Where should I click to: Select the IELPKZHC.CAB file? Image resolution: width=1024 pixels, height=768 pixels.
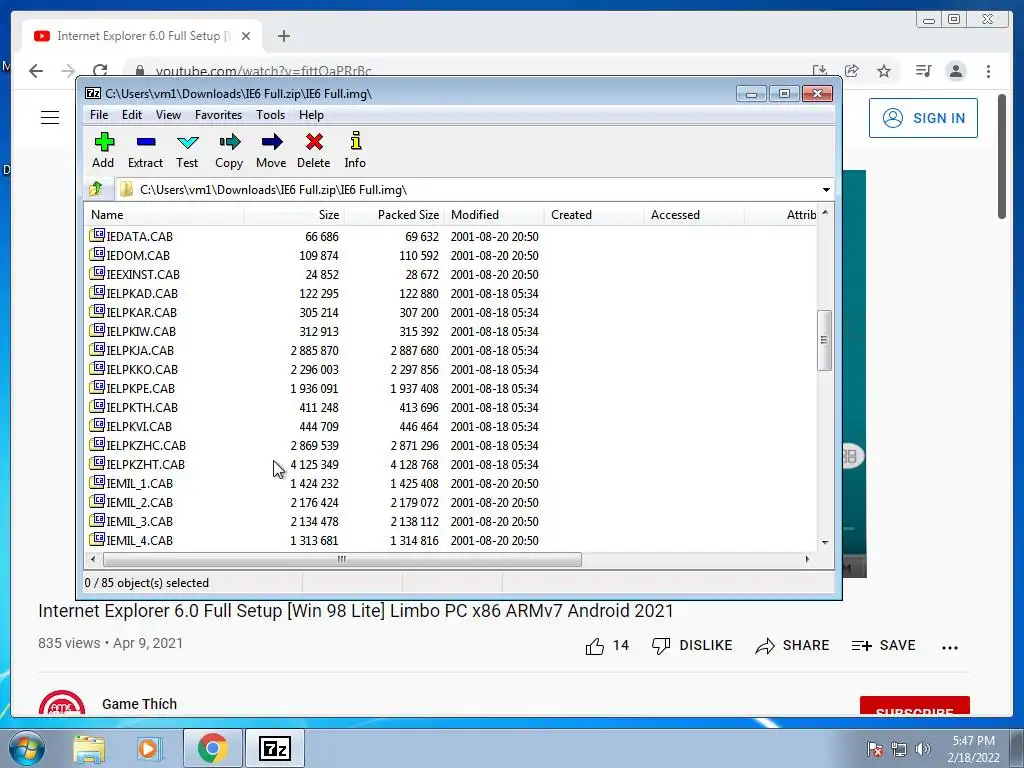click(x=138, y=445)
